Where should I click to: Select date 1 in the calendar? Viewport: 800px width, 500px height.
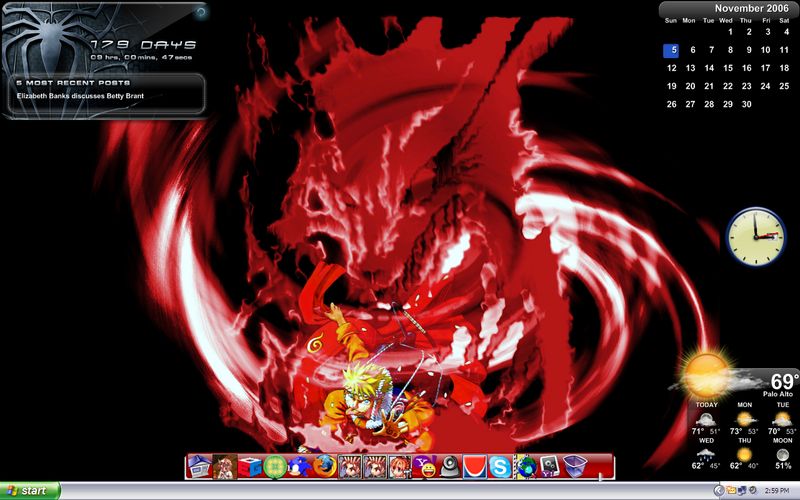731,32
